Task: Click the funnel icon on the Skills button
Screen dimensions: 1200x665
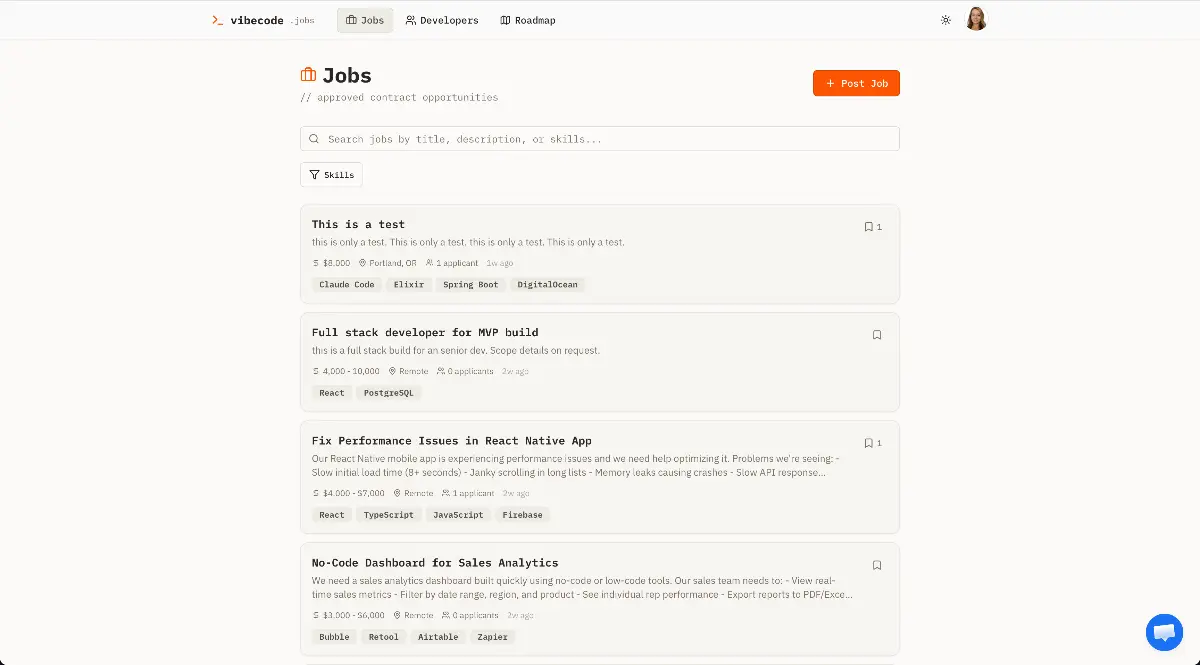Action: coord(313,174)
